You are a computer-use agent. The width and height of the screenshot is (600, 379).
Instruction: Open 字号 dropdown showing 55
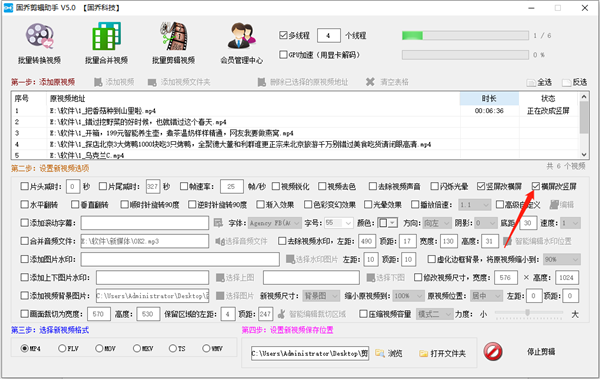click(339, 223)
